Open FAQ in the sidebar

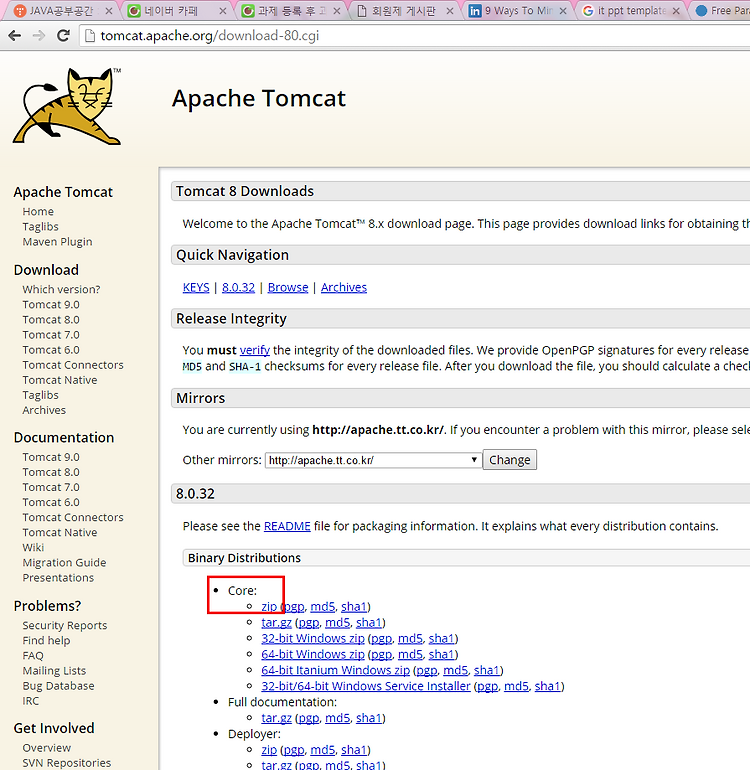point(32,656)
